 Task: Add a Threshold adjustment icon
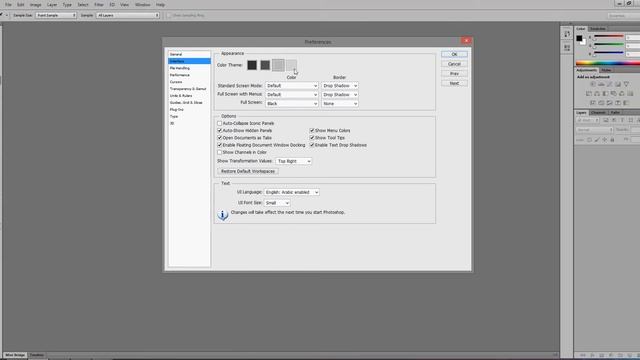click(609, 103)
